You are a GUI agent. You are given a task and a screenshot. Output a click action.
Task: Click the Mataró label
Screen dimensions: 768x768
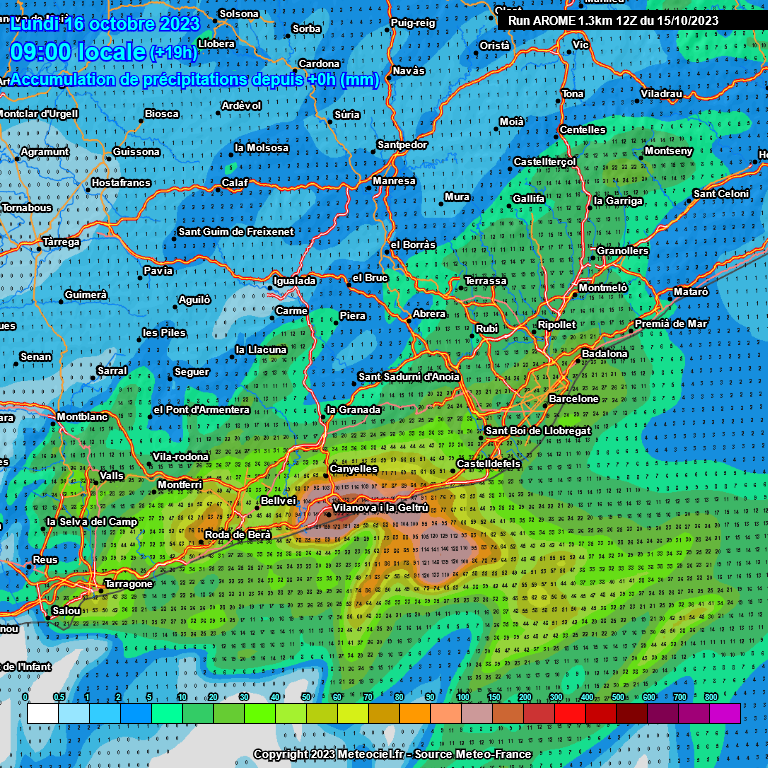click(x=691, y=292)
